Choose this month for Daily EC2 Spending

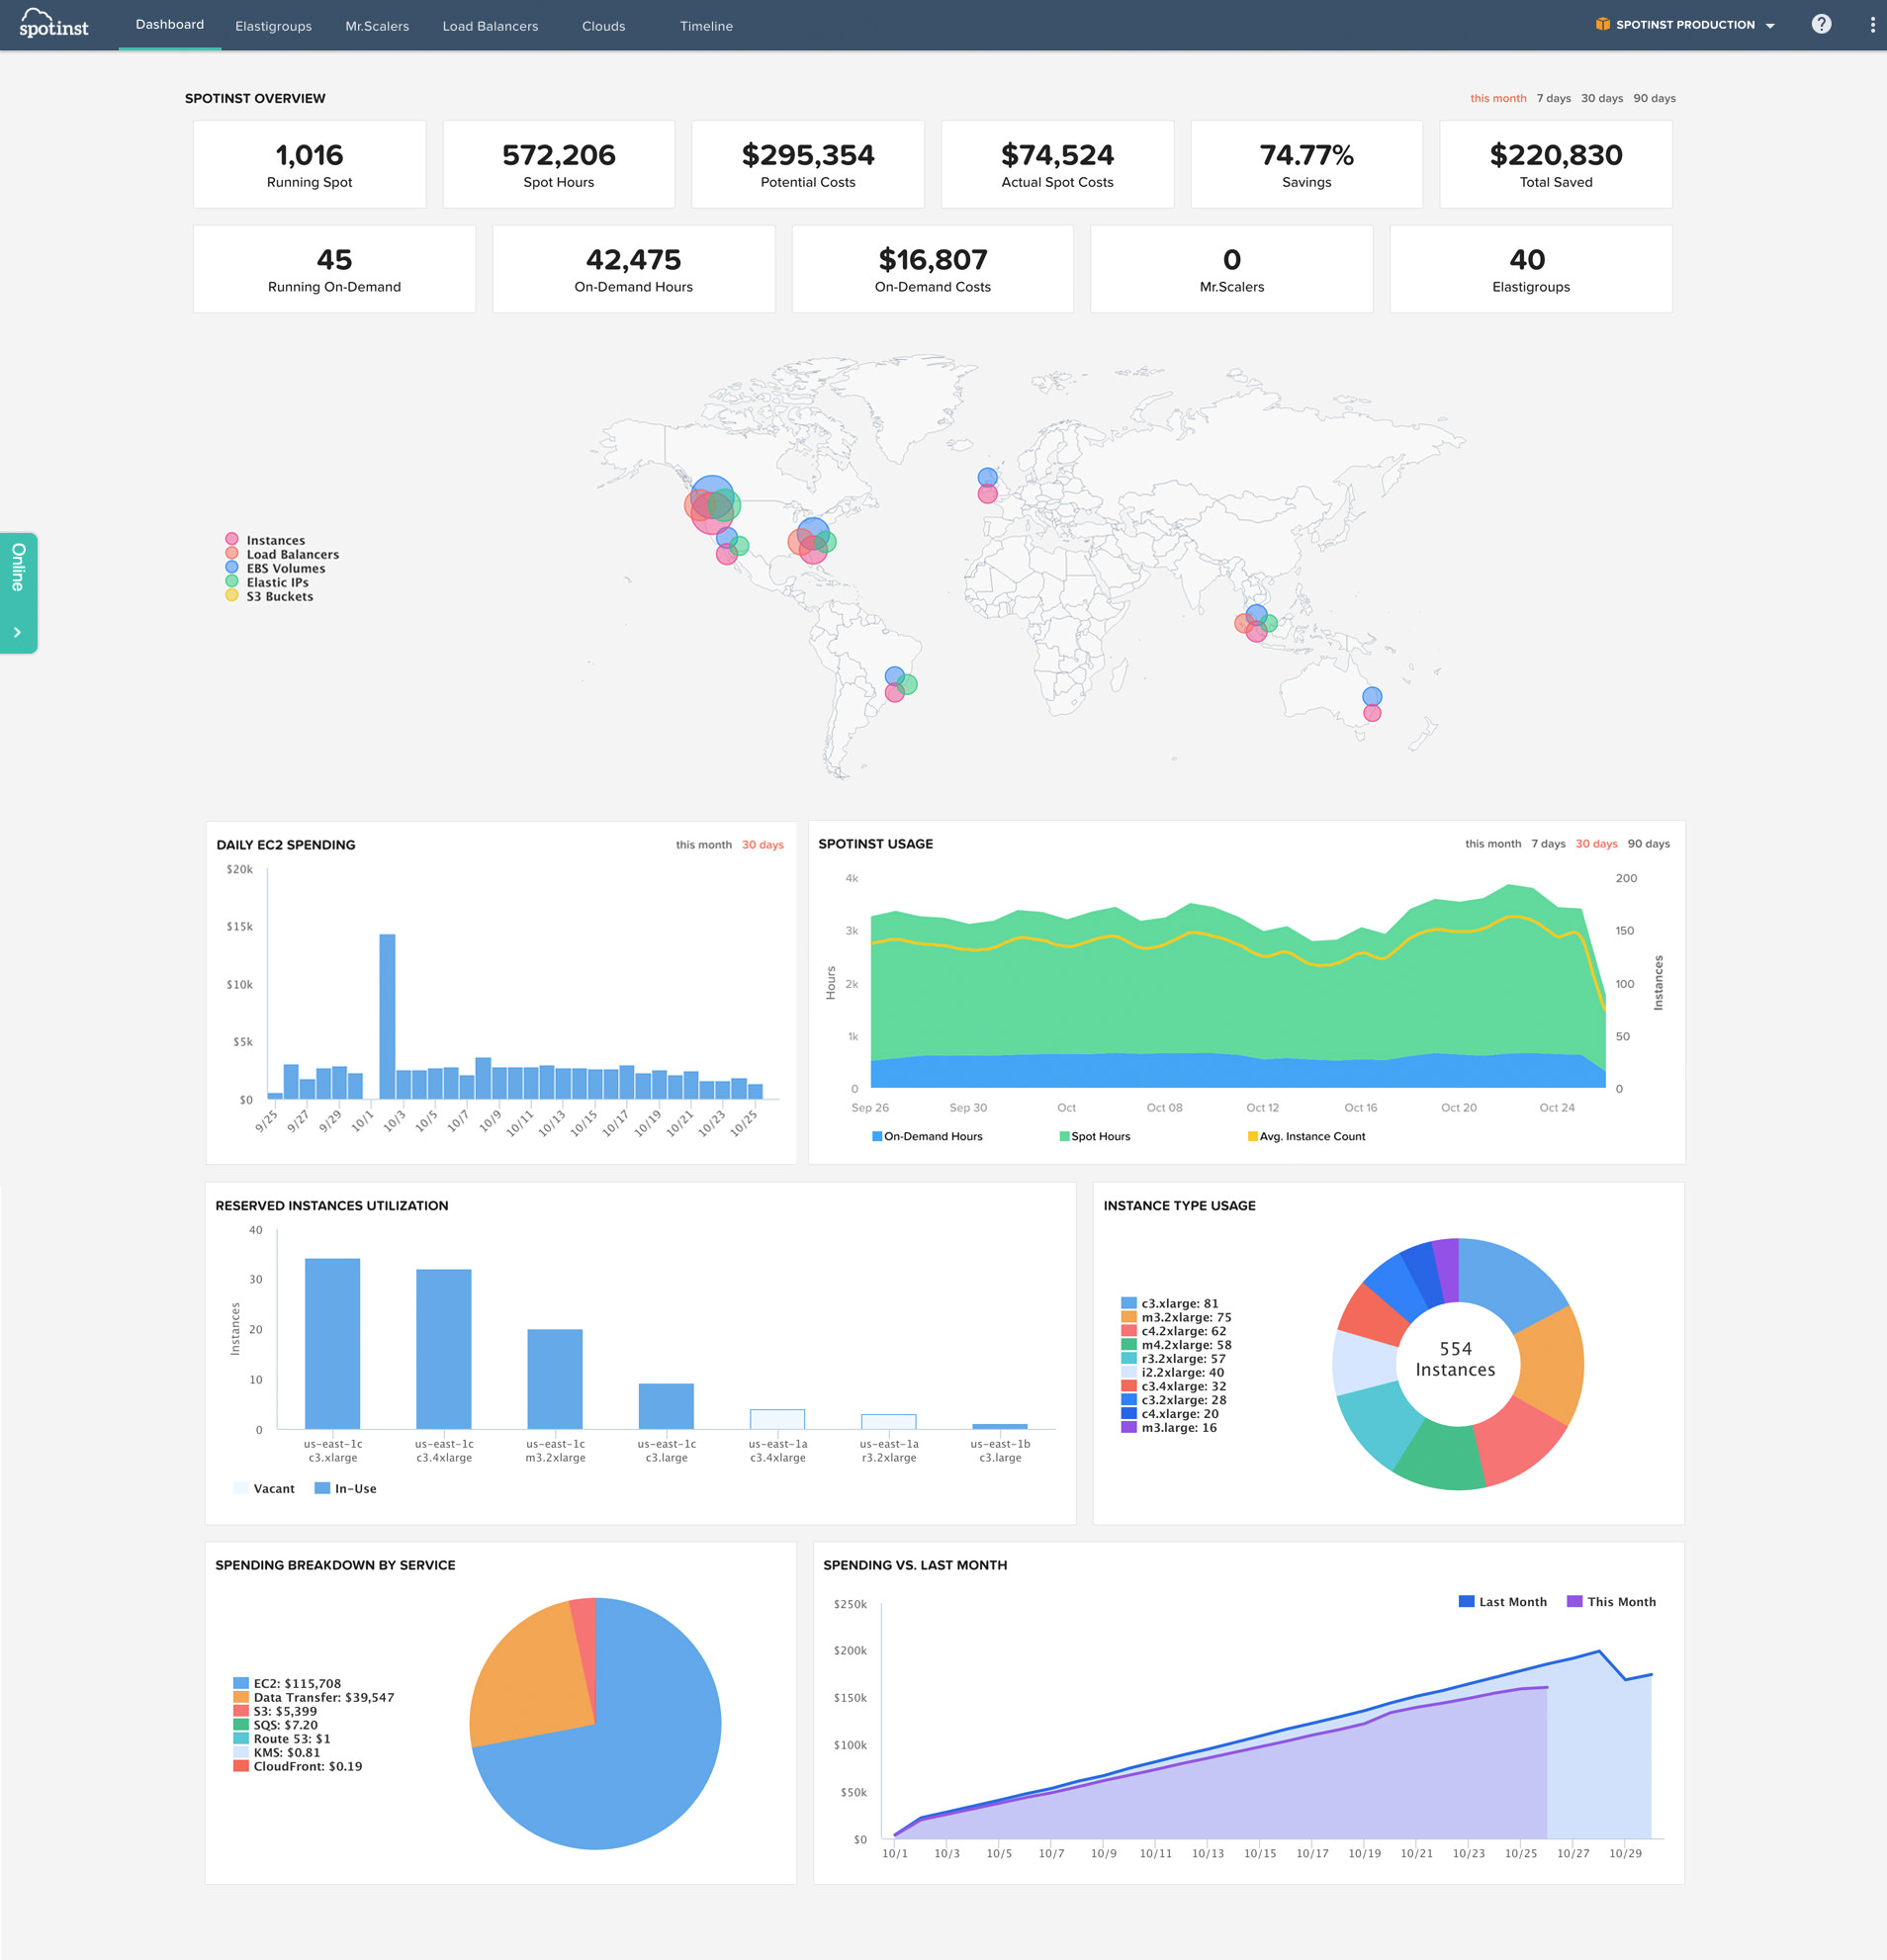coord(703,845)
